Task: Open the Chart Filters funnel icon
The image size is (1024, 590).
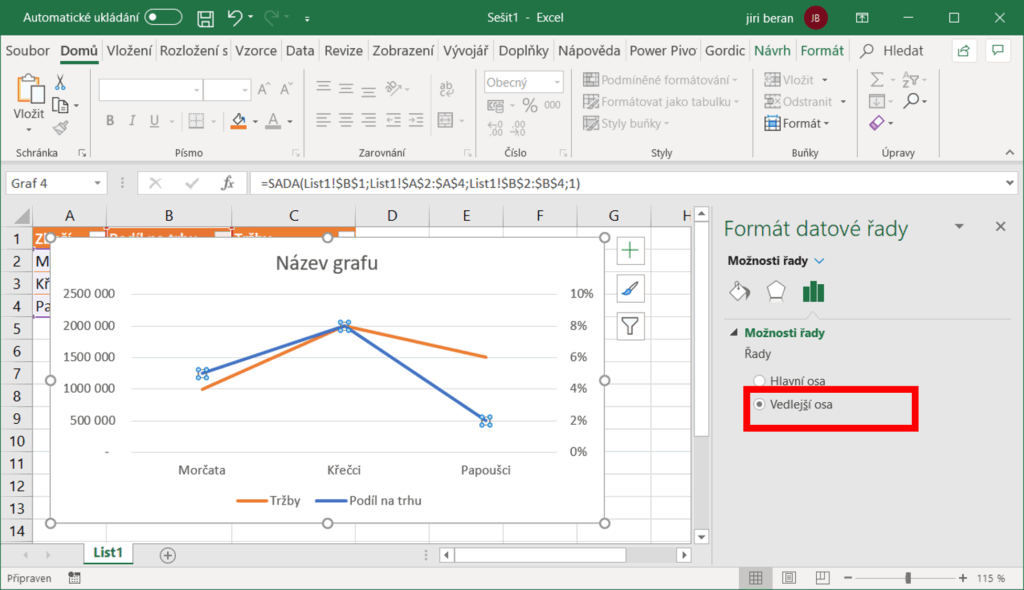Action: 631,326
